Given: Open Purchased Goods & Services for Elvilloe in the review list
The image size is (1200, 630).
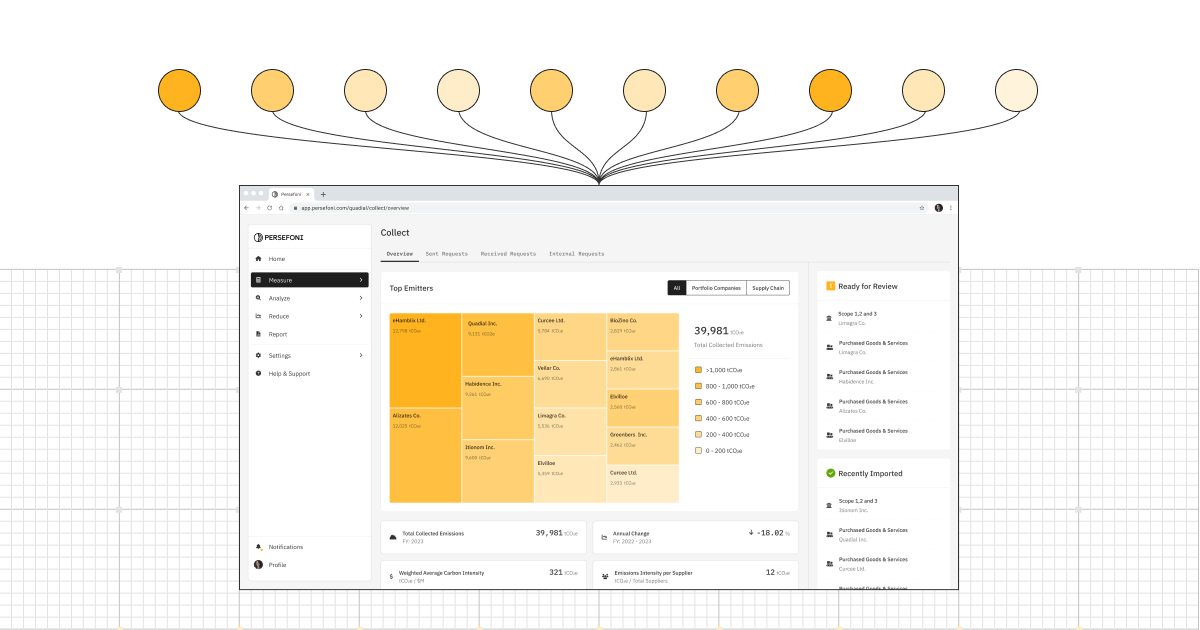Looking at the screenshot, I should coord(883,435).
